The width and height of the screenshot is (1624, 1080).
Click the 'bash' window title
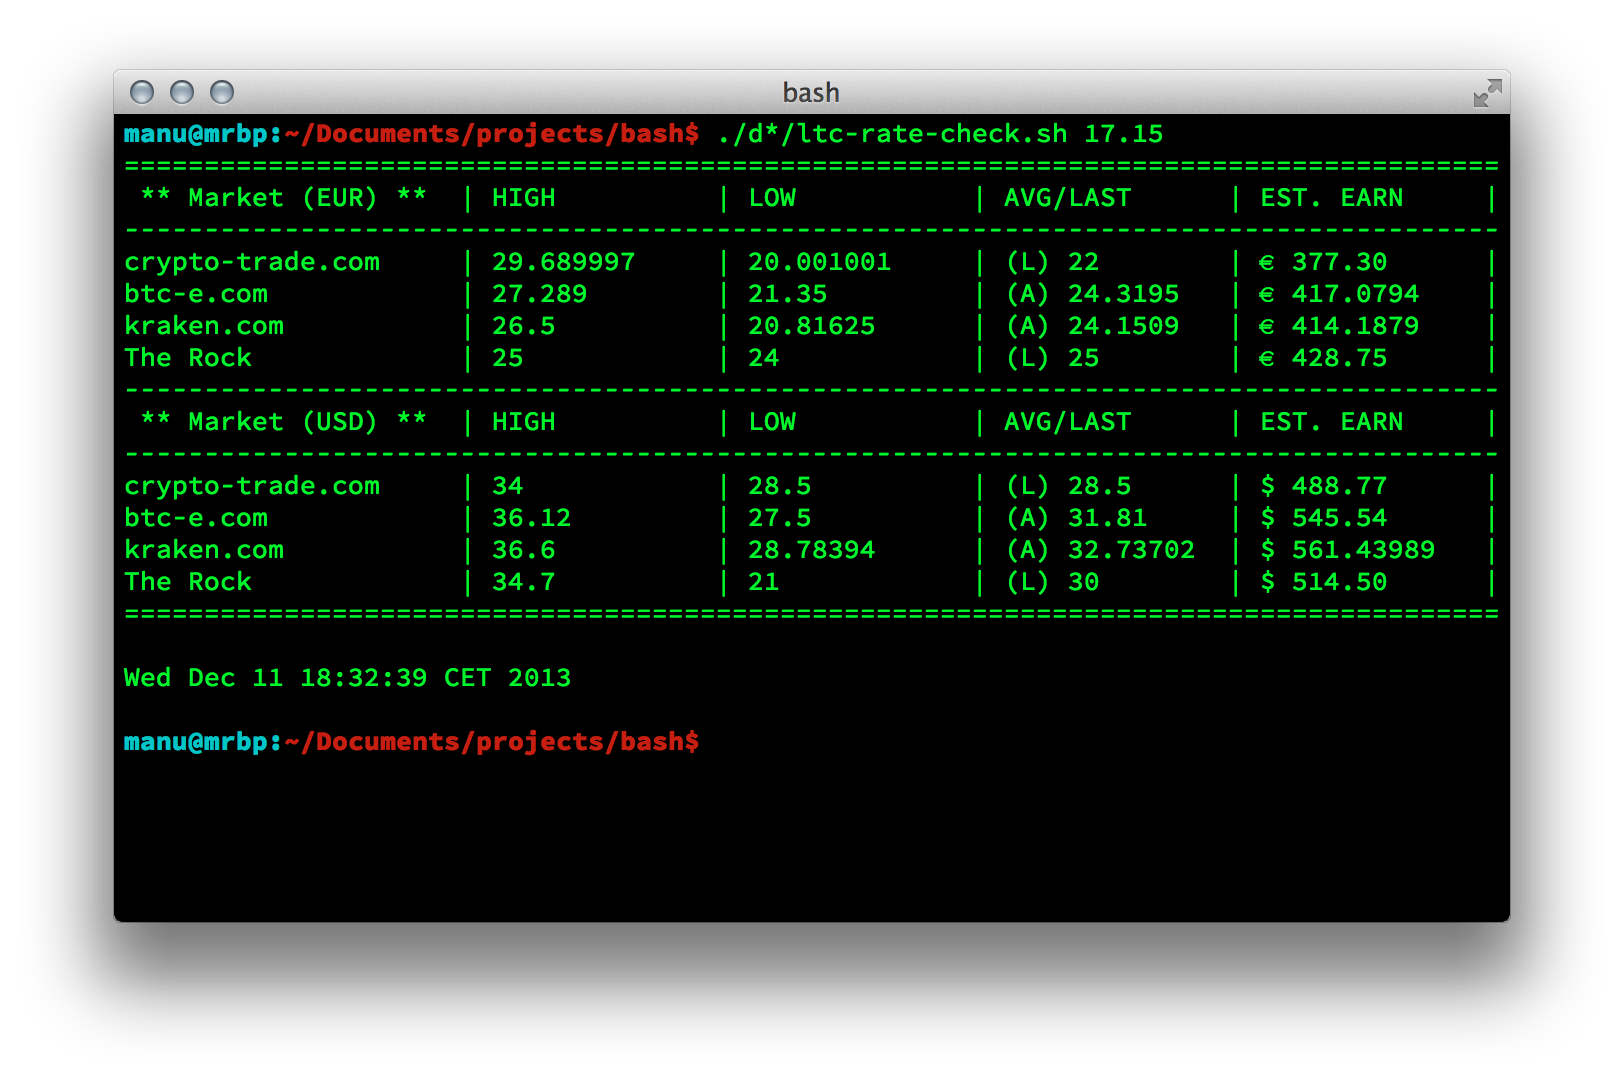(811, 93)
